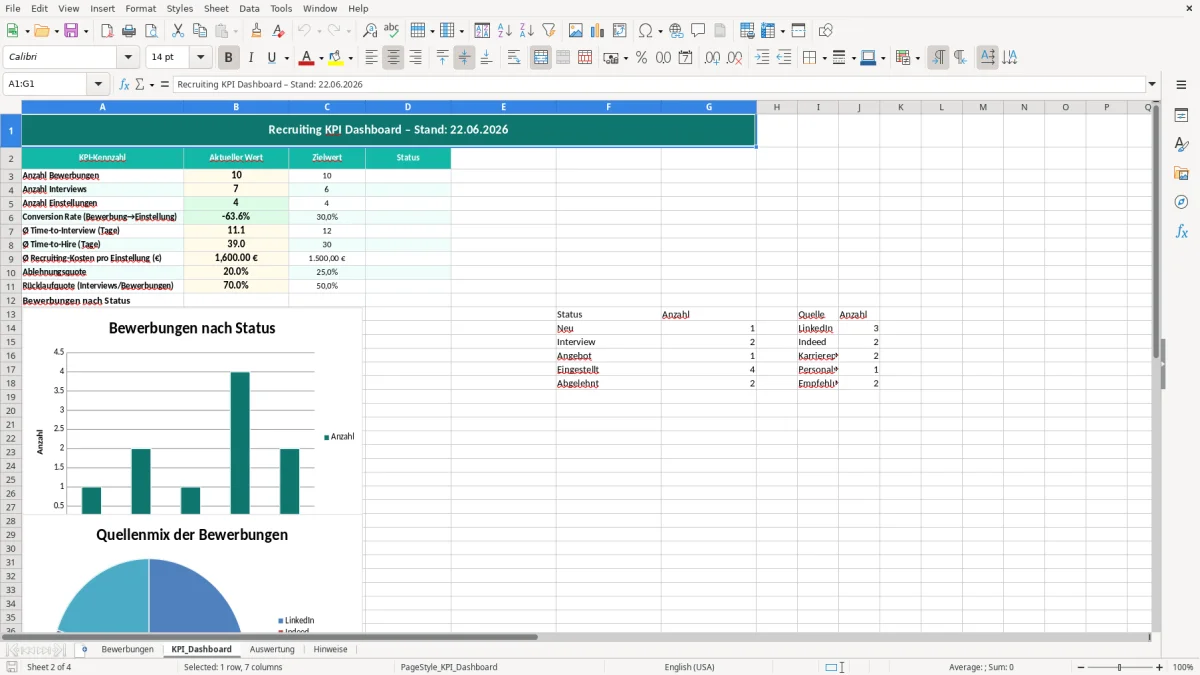Click the AutoFilter funnel icon

(549, 31)
